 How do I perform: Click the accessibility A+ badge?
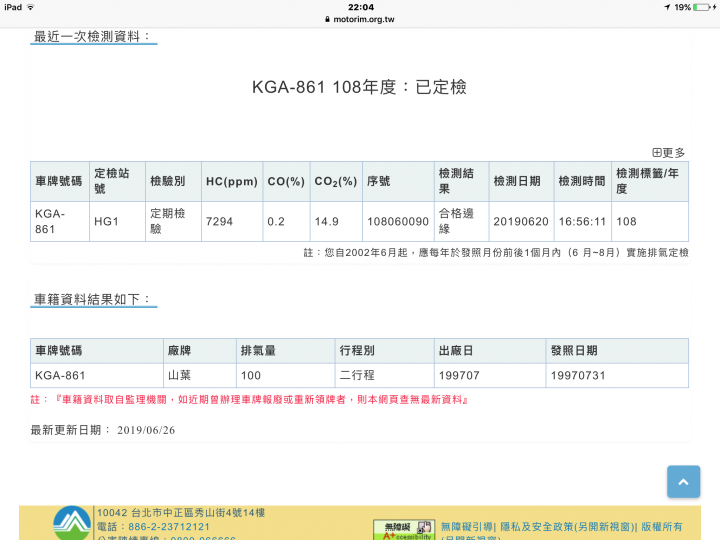point(404,530)
